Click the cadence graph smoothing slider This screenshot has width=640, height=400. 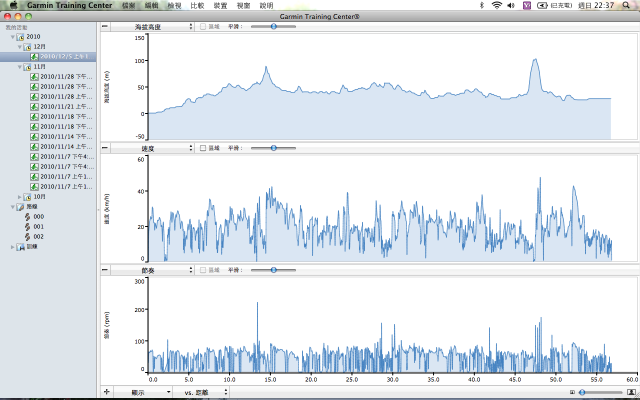point(273,270)
